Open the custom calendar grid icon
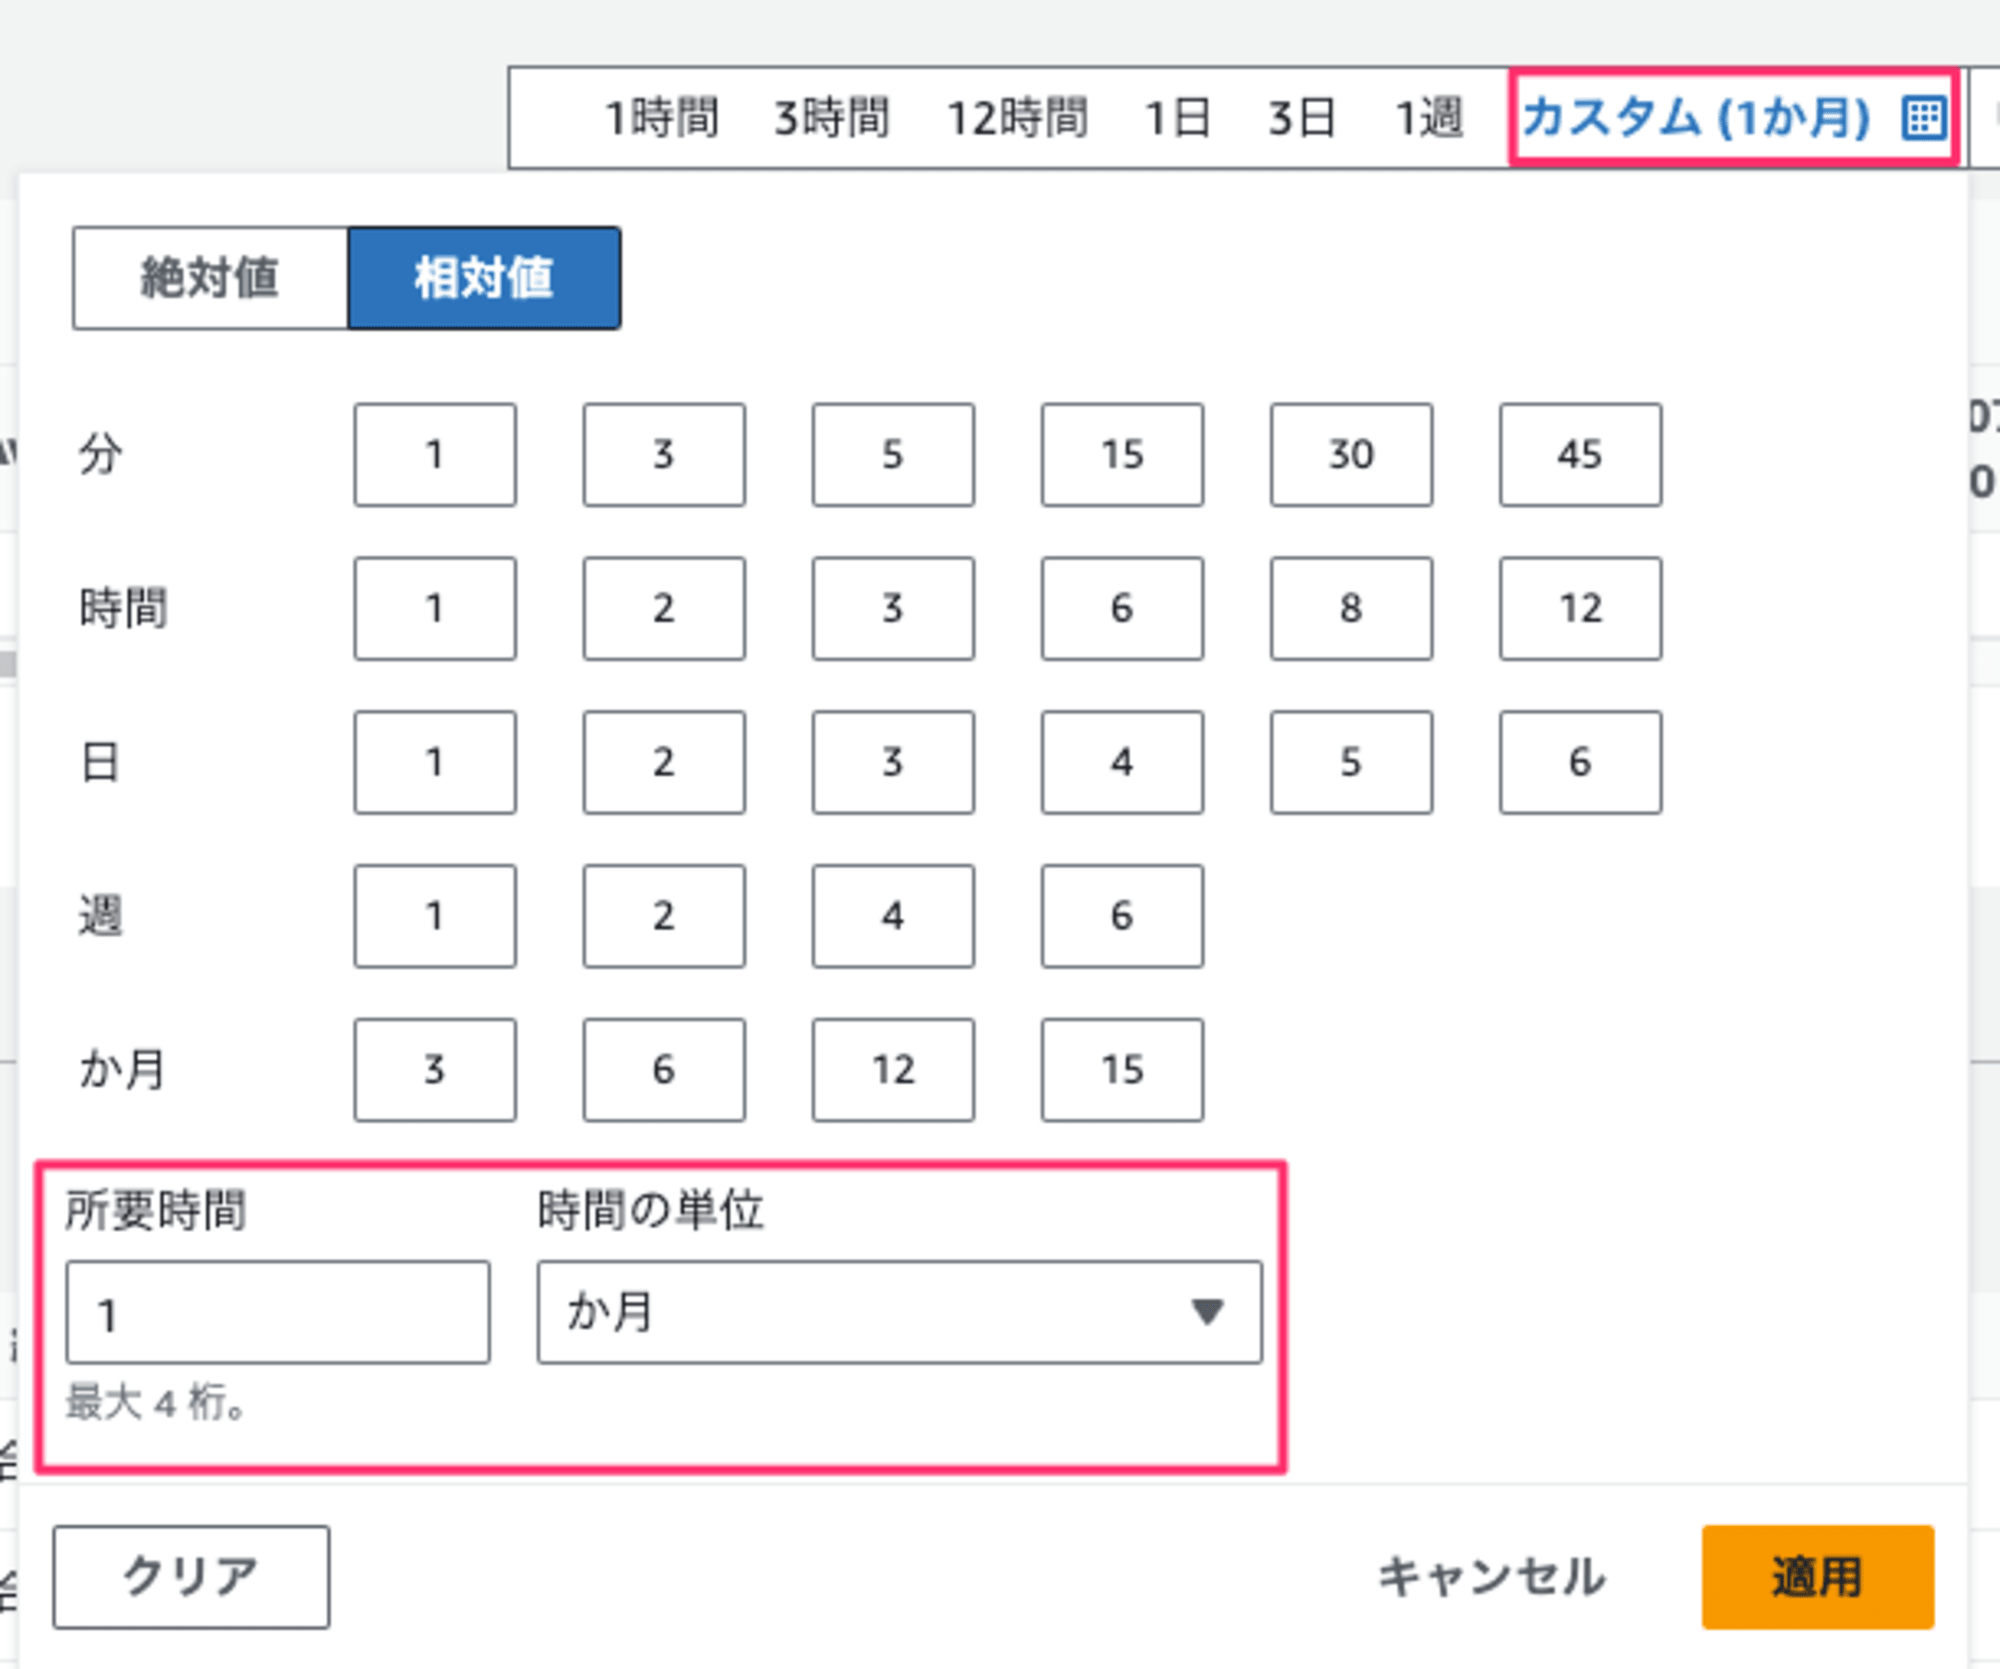The image size is (2000, 1669). tap(1923, 118)
